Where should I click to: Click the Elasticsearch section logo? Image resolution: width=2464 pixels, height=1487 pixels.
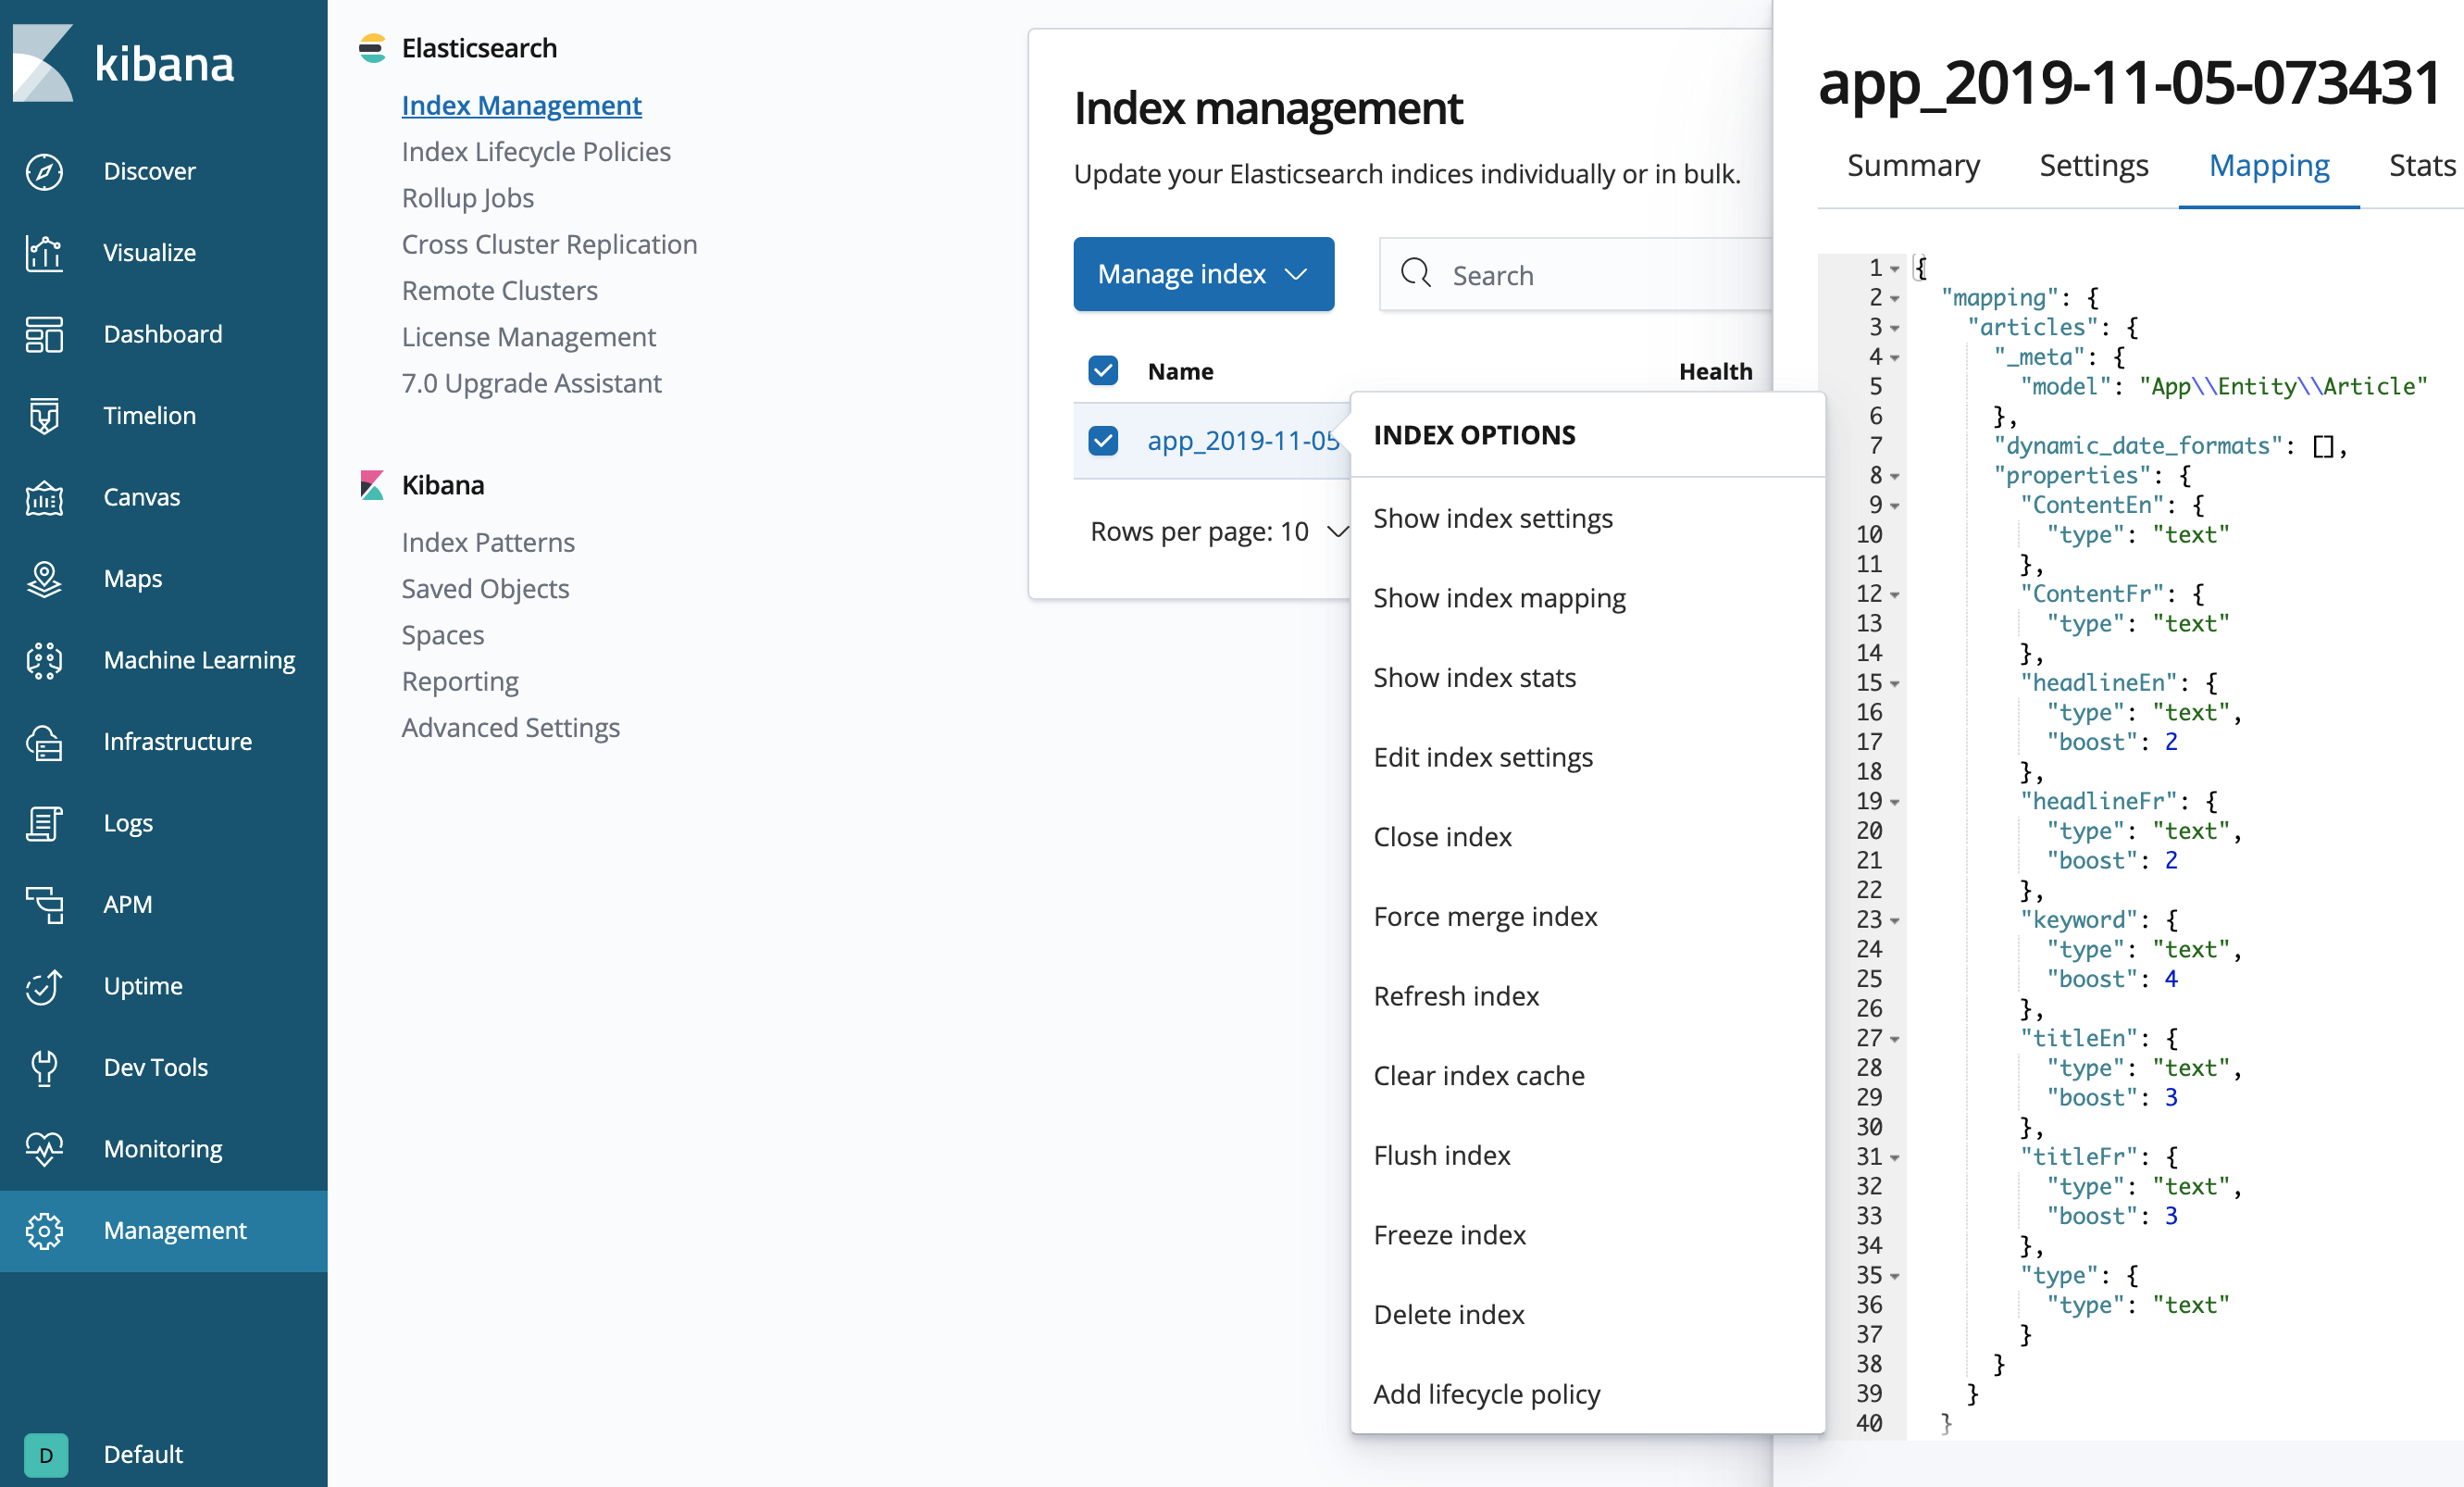(372, 48)
